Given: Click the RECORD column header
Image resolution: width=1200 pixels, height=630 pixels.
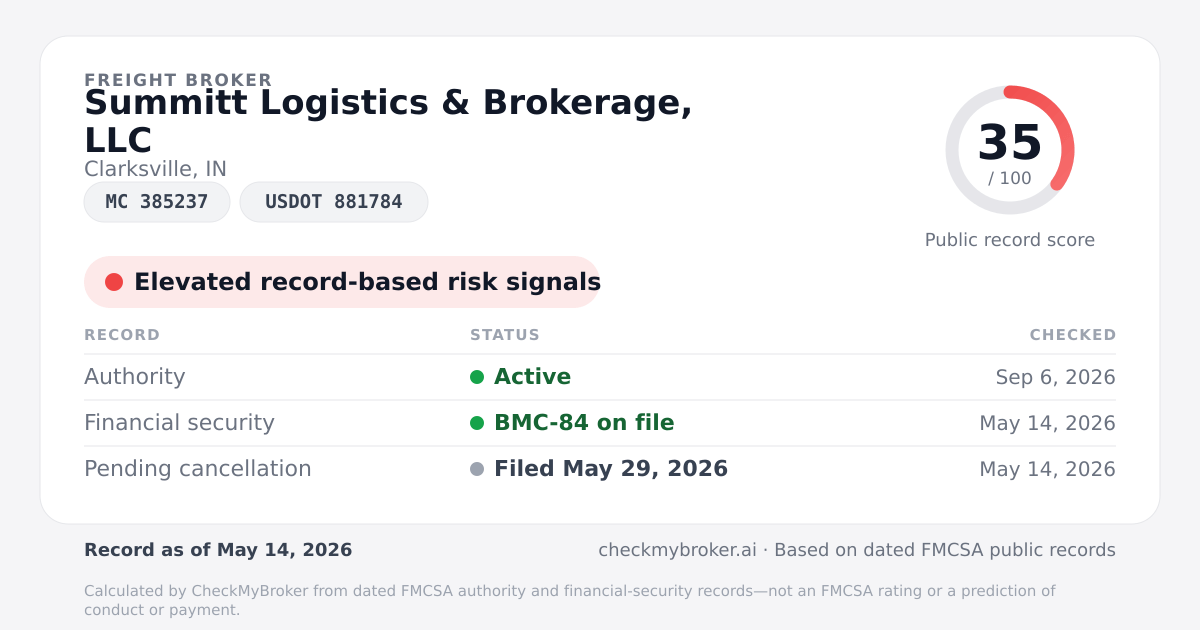Looking at the screenshot, I should 122,335.
